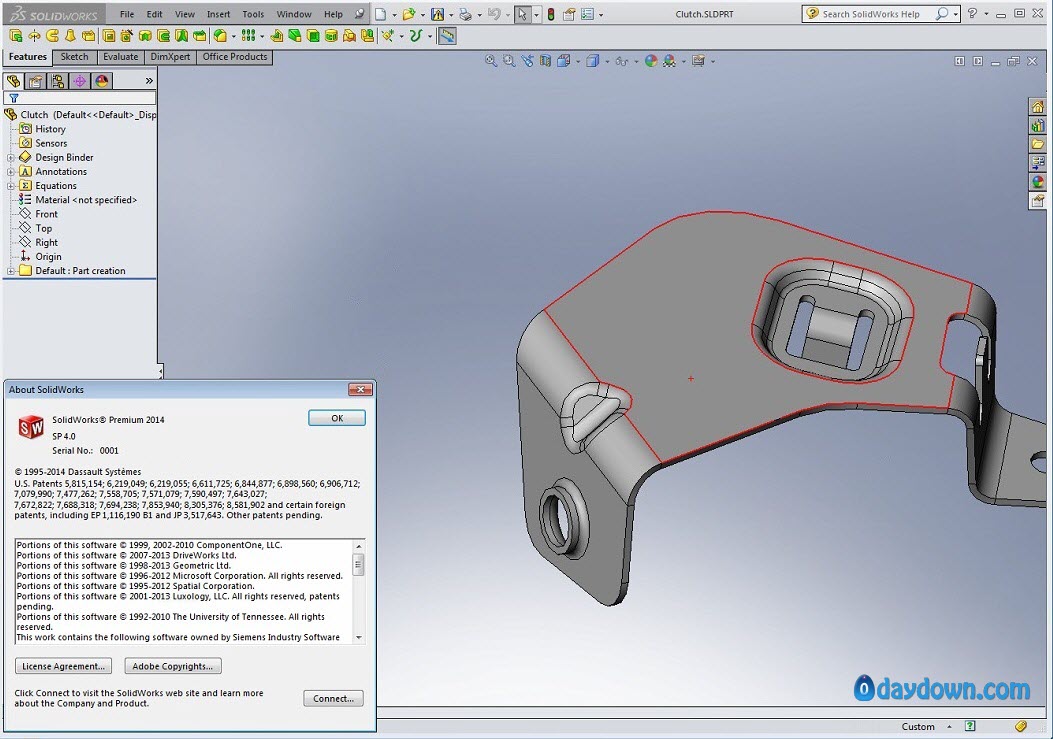Open the Display Style dropdown arrow
This screenshot has width=1053, height=739.
606,62
